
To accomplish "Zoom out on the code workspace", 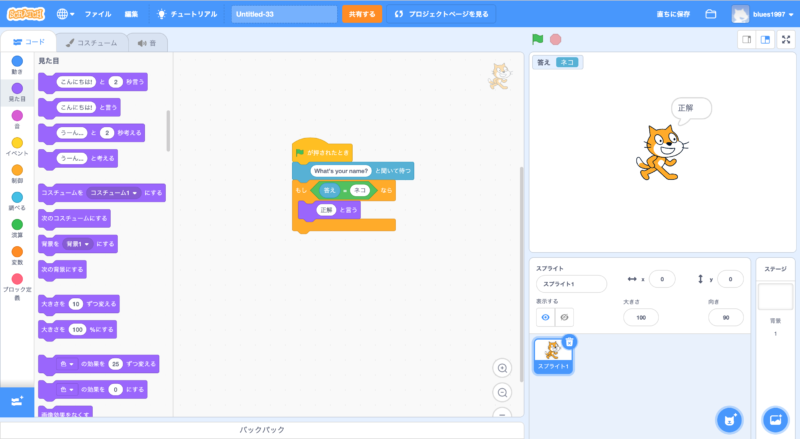I will (503, 392).
